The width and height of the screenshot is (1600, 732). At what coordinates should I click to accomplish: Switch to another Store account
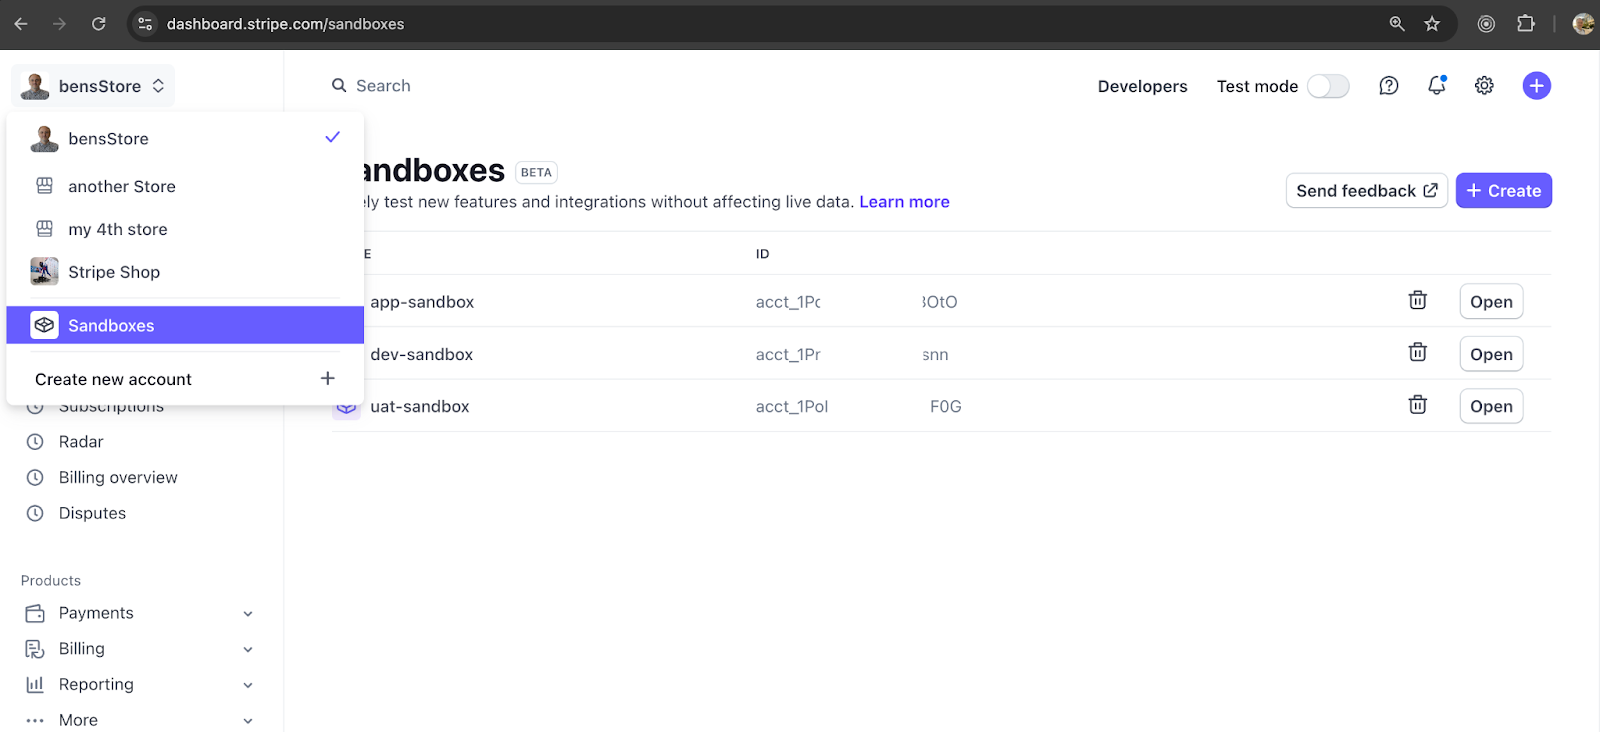click(x=121, y=186)
